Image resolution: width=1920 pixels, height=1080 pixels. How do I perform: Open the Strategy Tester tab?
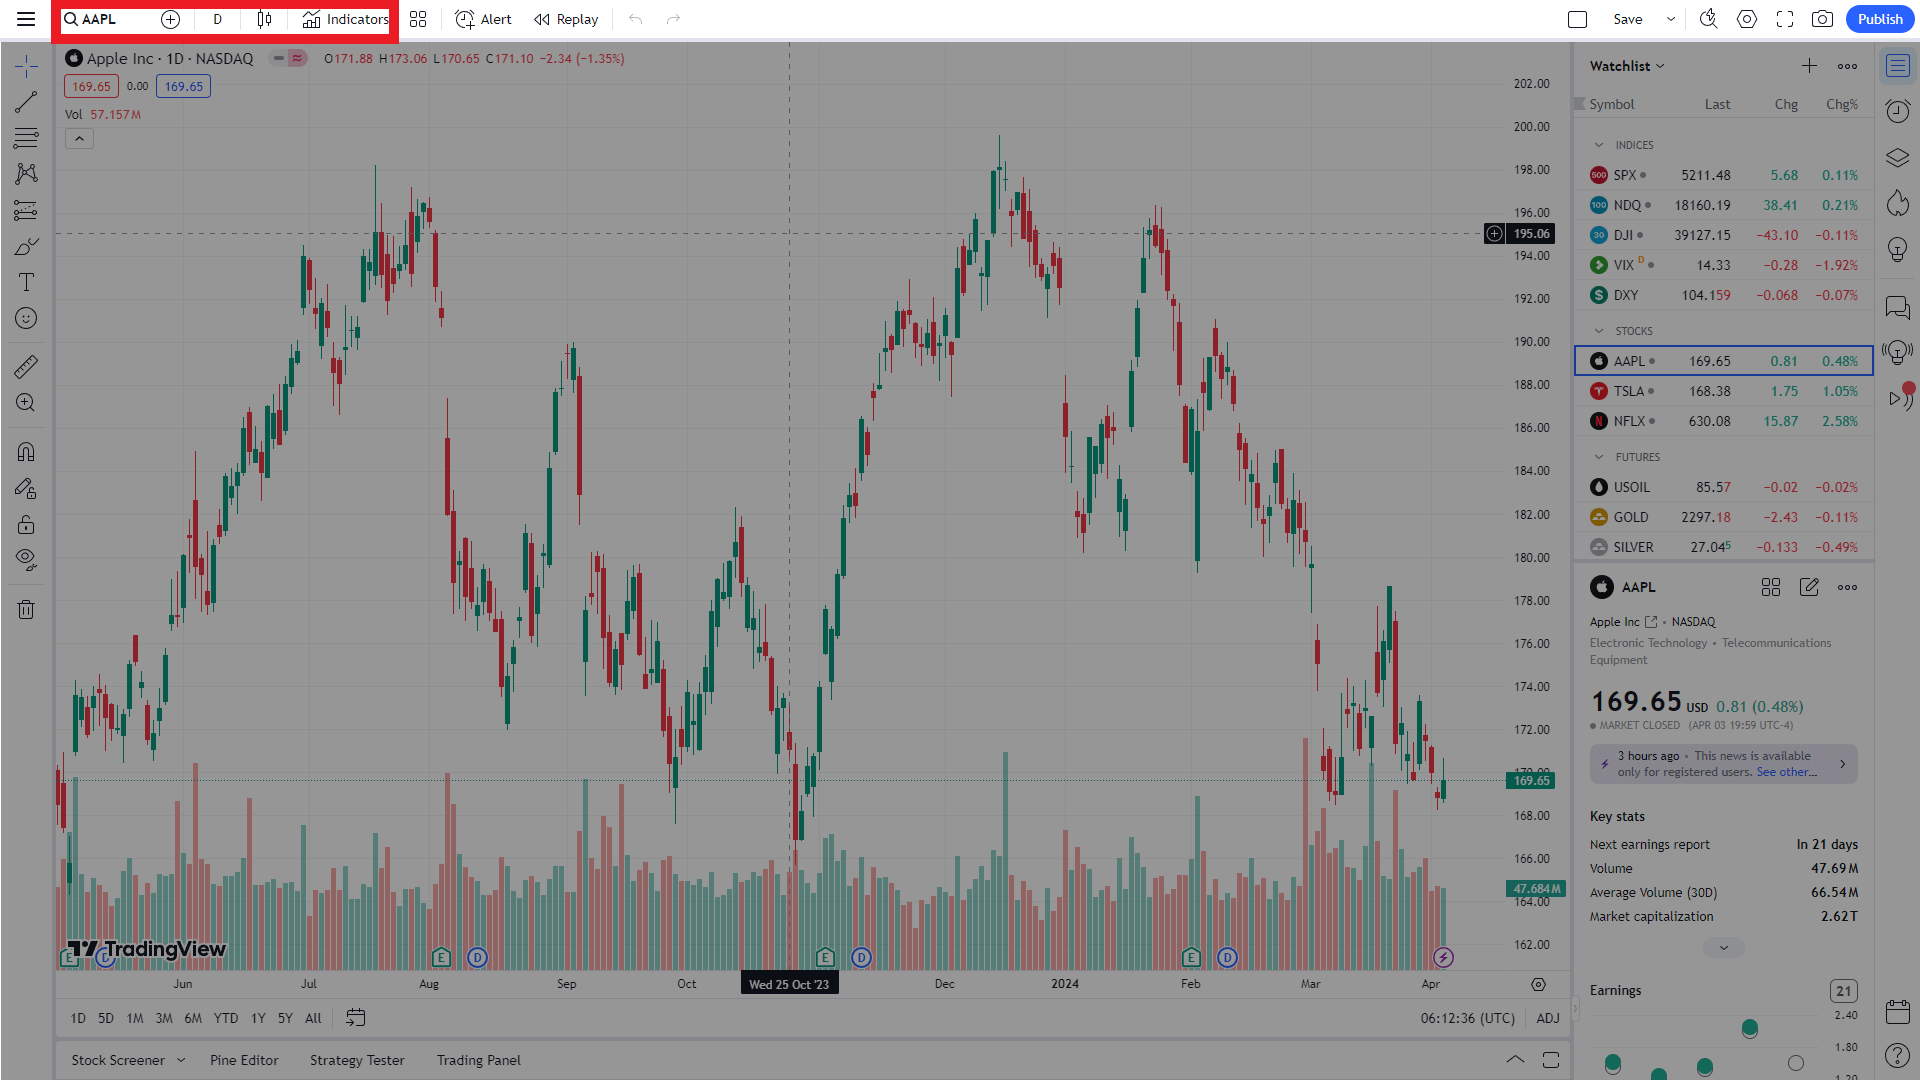tap(357, 1060)
